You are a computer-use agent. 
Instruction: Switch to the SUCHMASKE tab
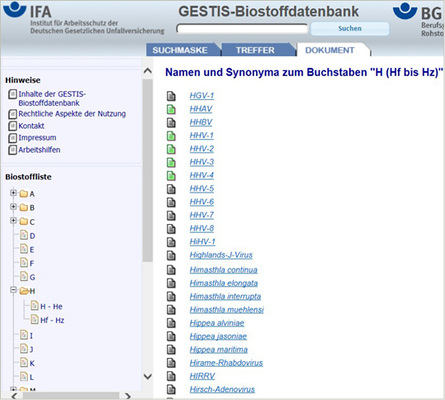click(x=182, y=50)
